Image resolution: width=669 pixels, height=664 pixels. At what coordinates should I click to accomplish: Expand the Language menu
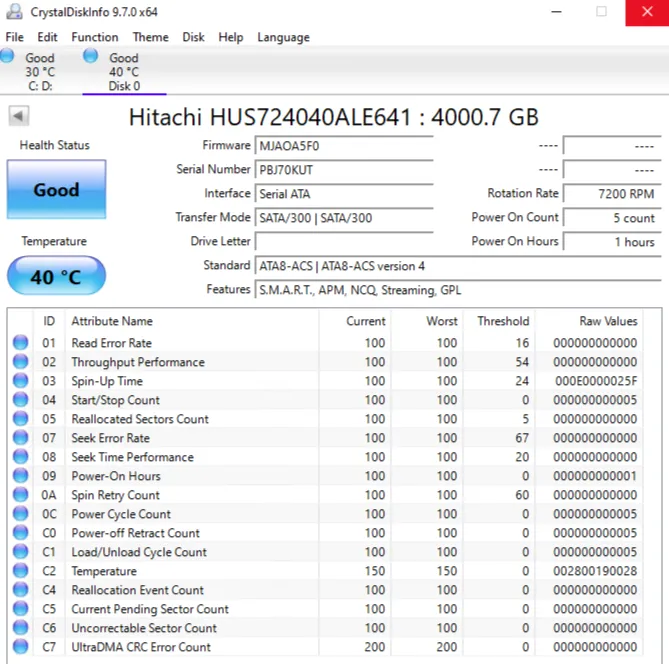tap(283, 37)
